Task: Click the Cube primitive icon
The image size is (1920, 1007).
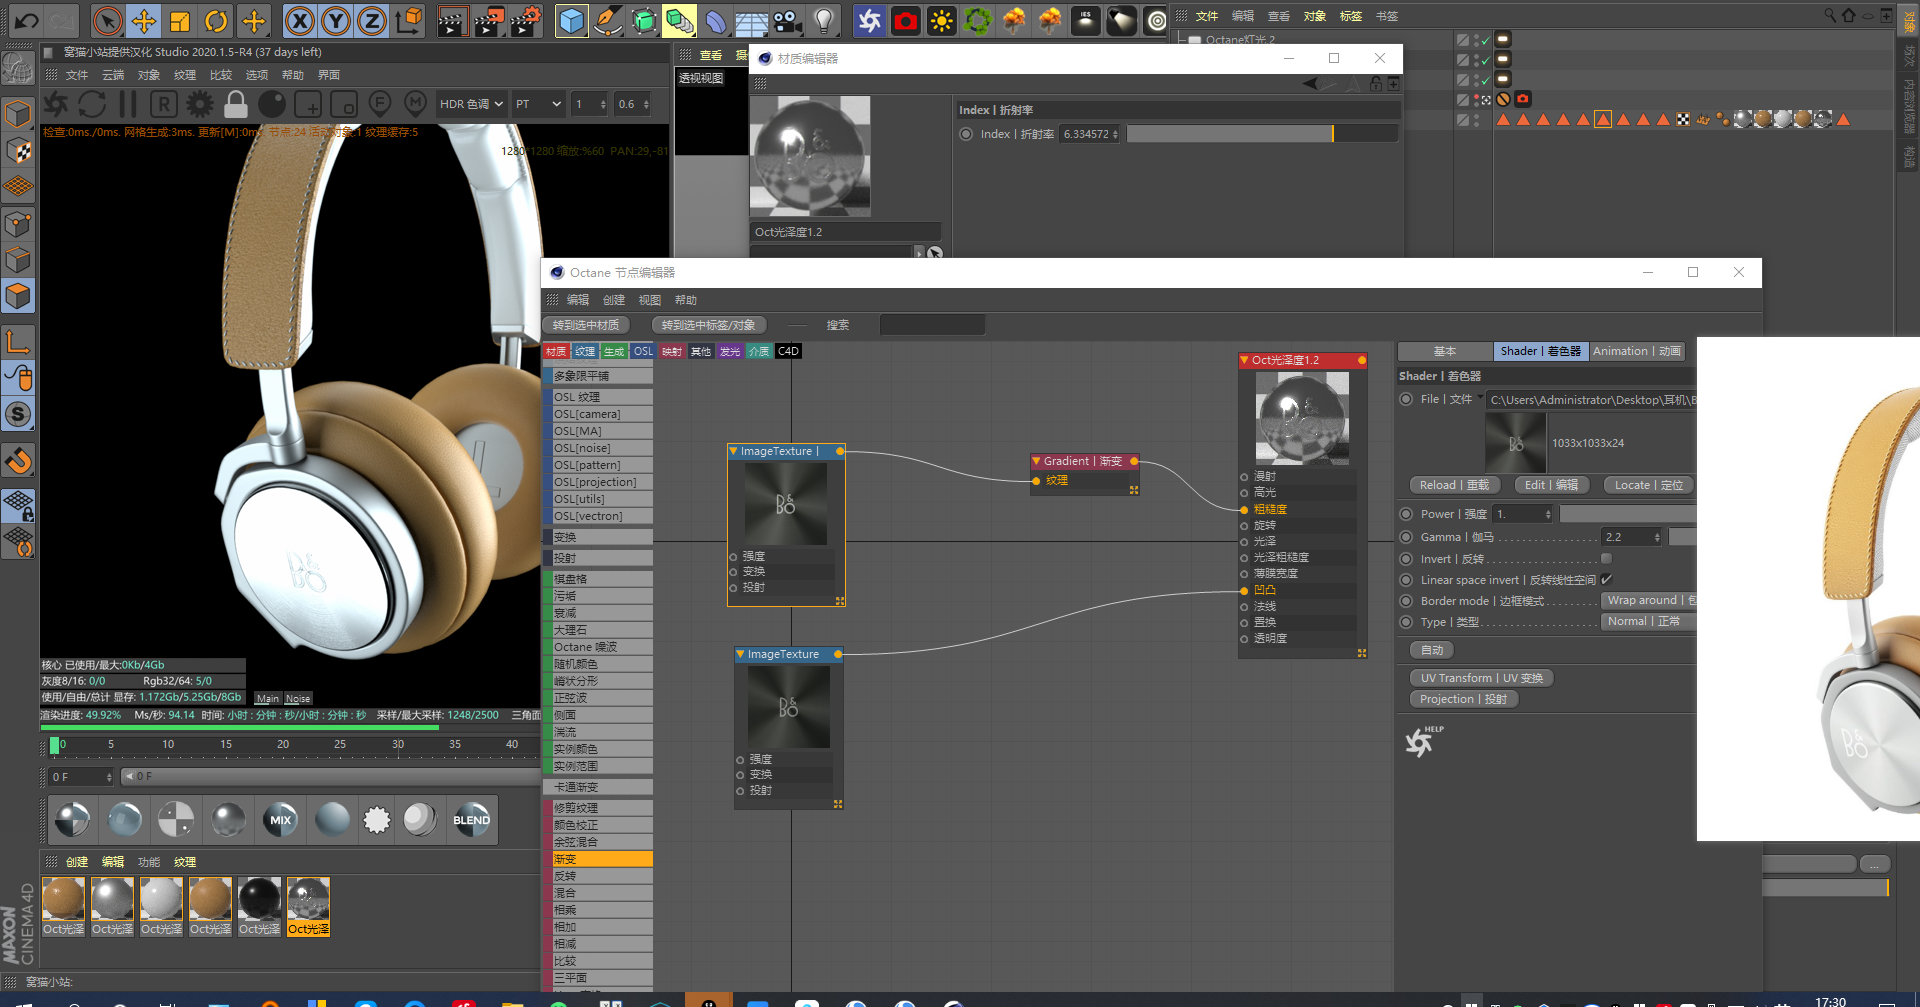Action: (571, 21)
